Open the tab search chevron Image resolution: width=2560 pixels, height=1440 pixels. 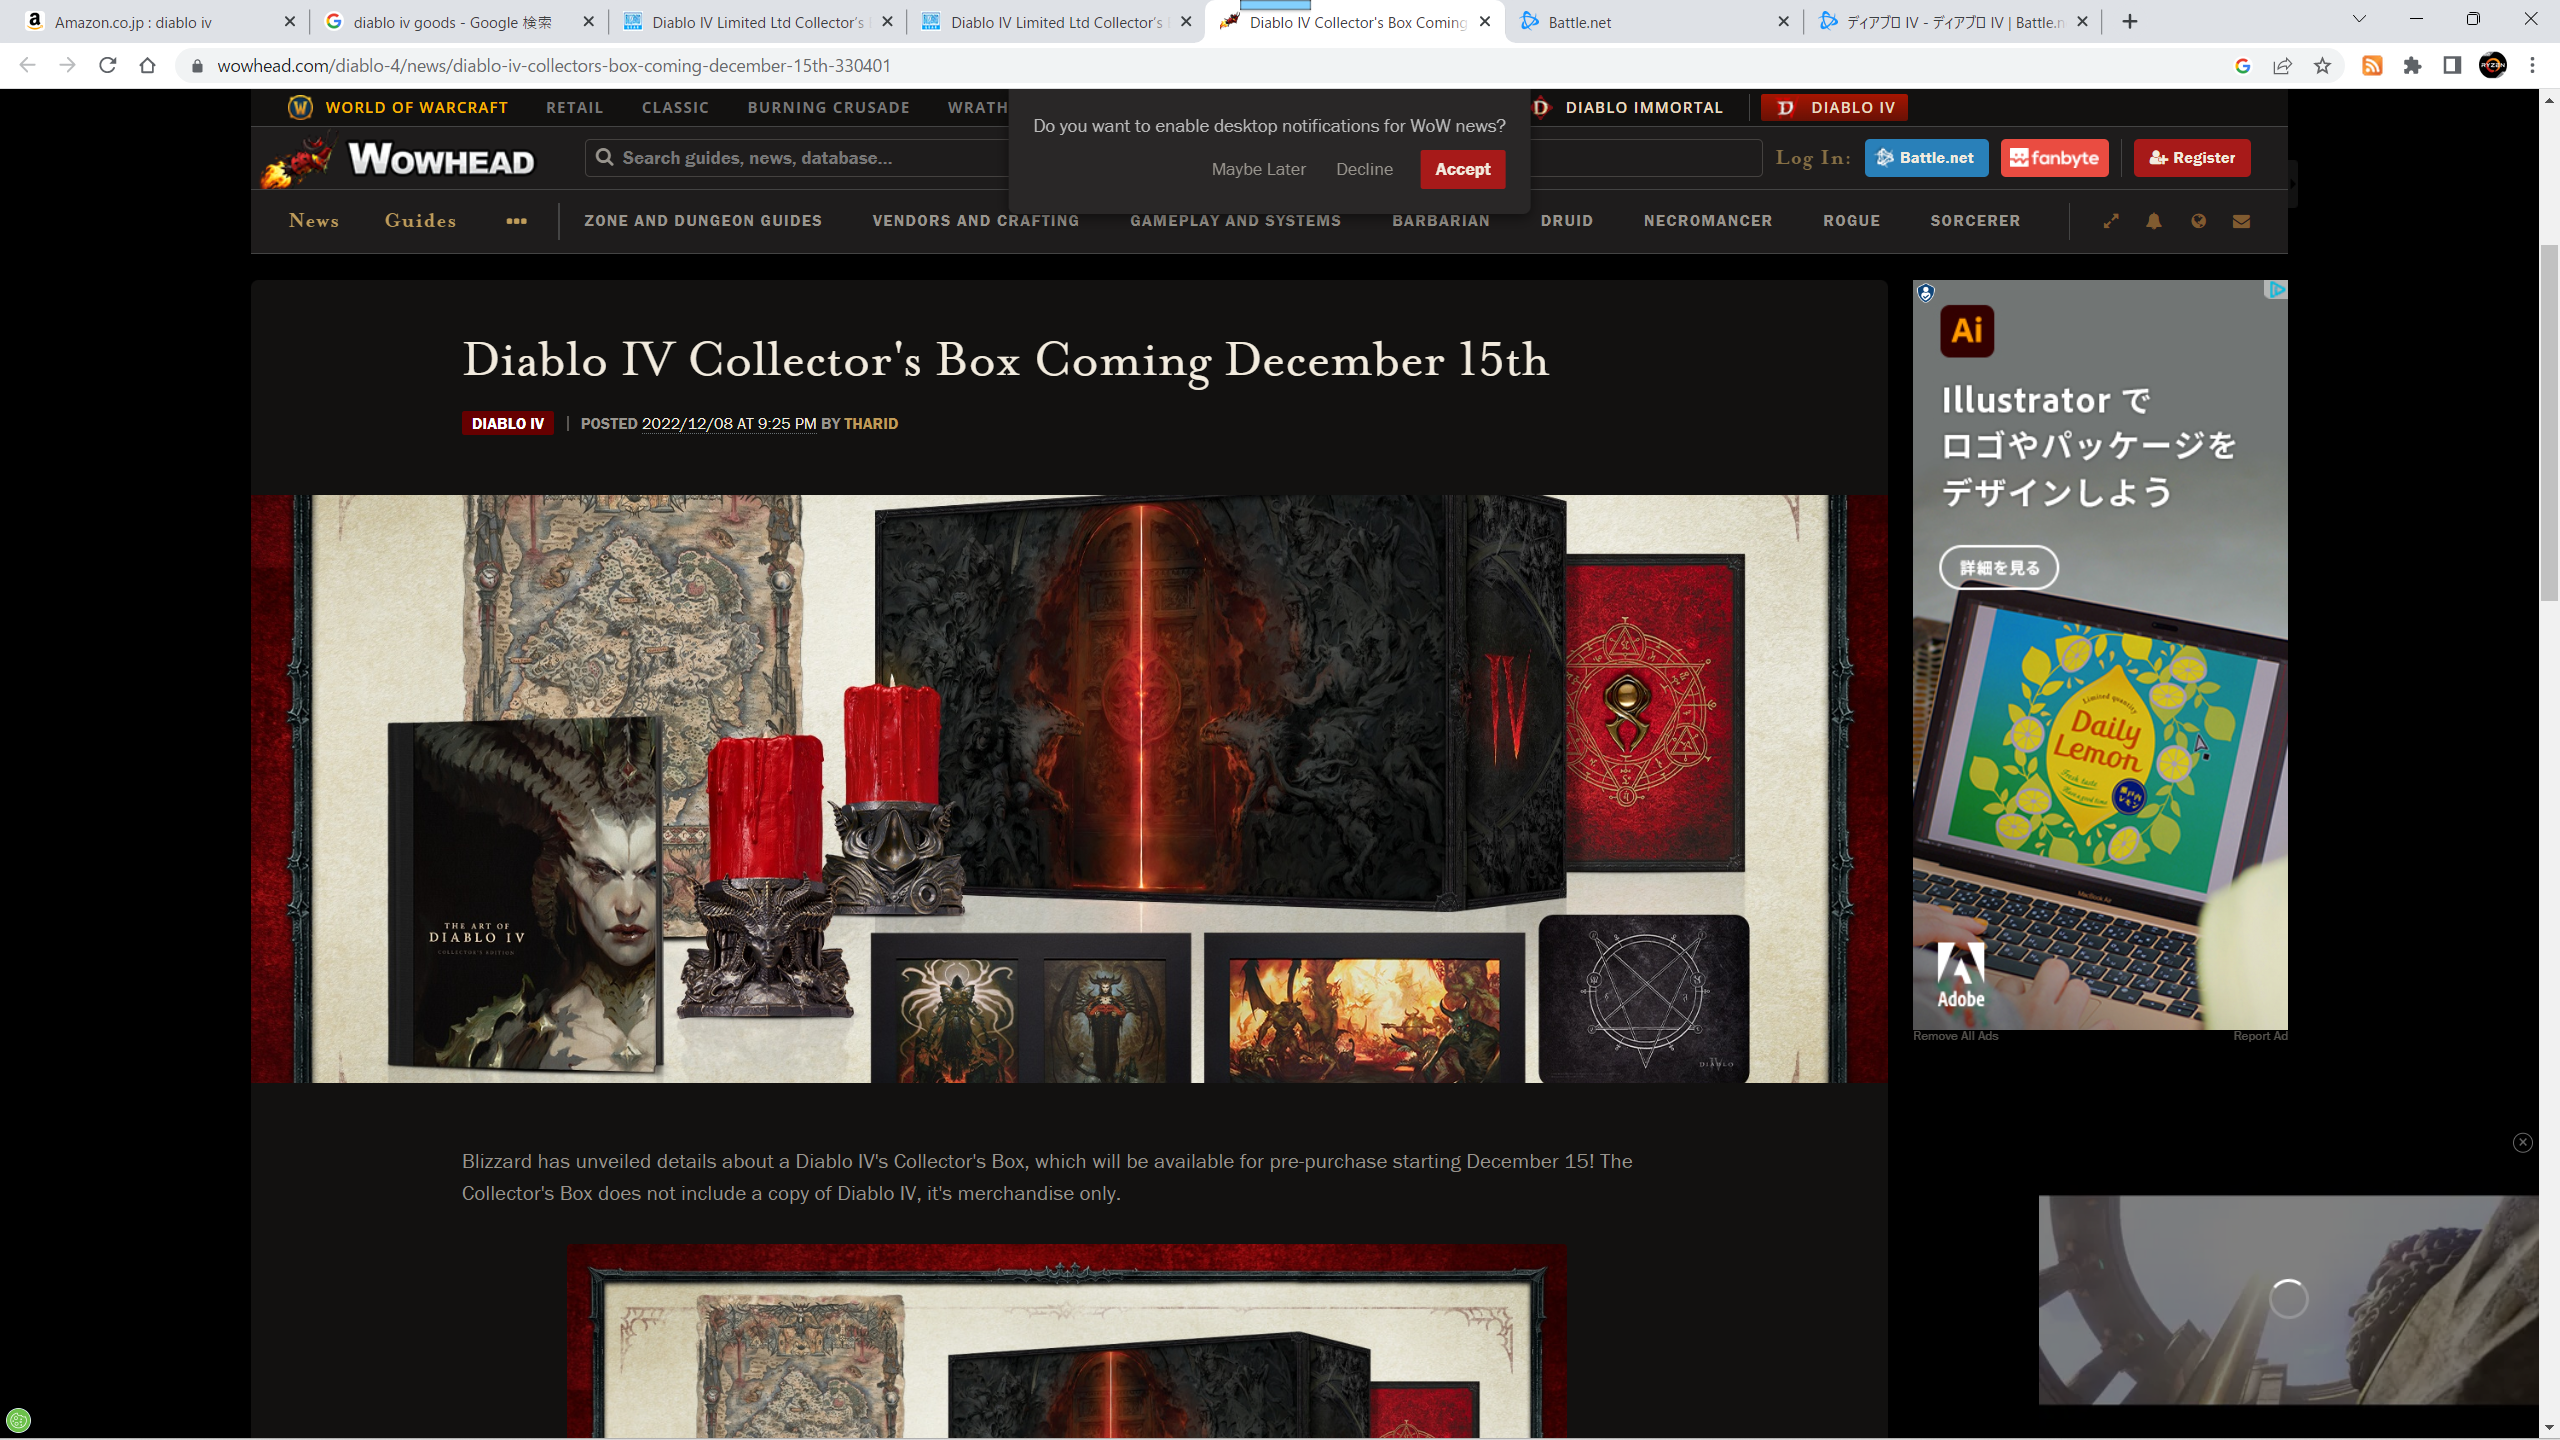tap(2359, 20)
